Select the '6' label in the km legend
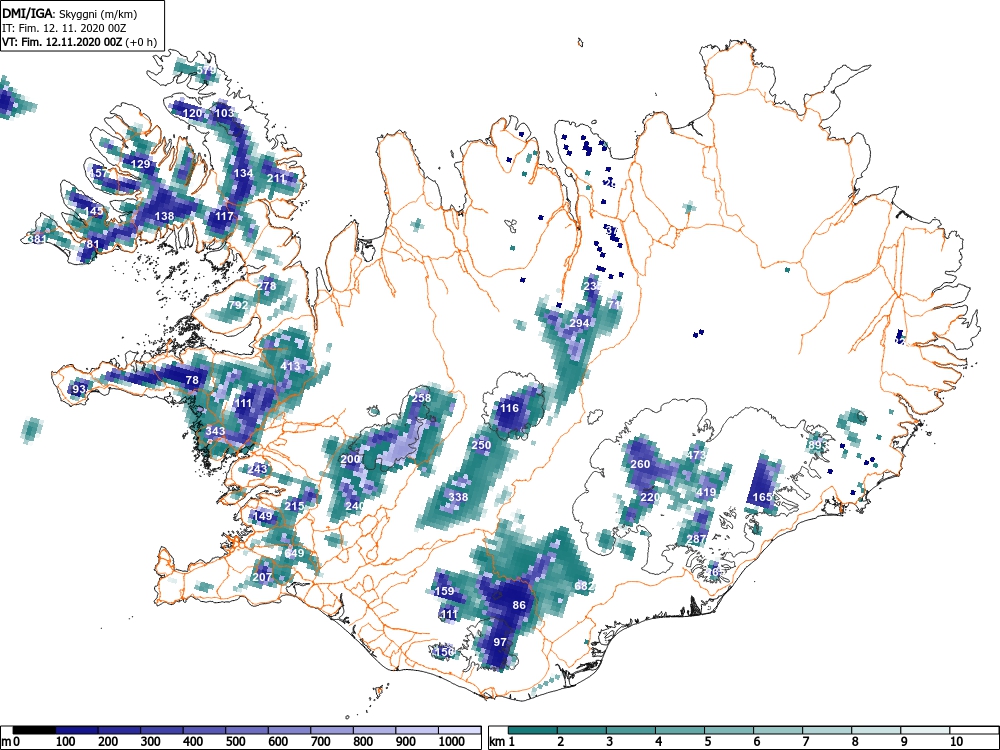1000x750 pixels. point(757,742)
